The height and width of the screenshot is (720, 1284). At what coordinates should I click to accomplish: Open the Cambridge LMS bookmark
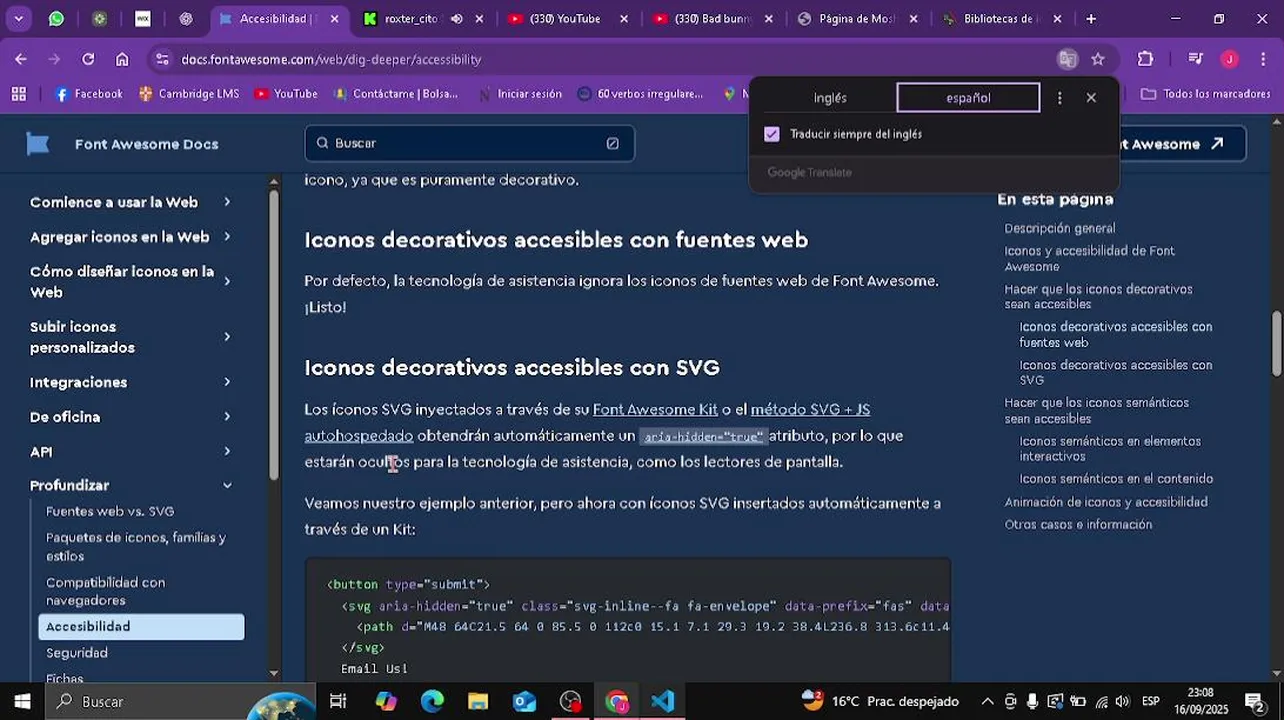pyautogui.click(x=189, y=94)
